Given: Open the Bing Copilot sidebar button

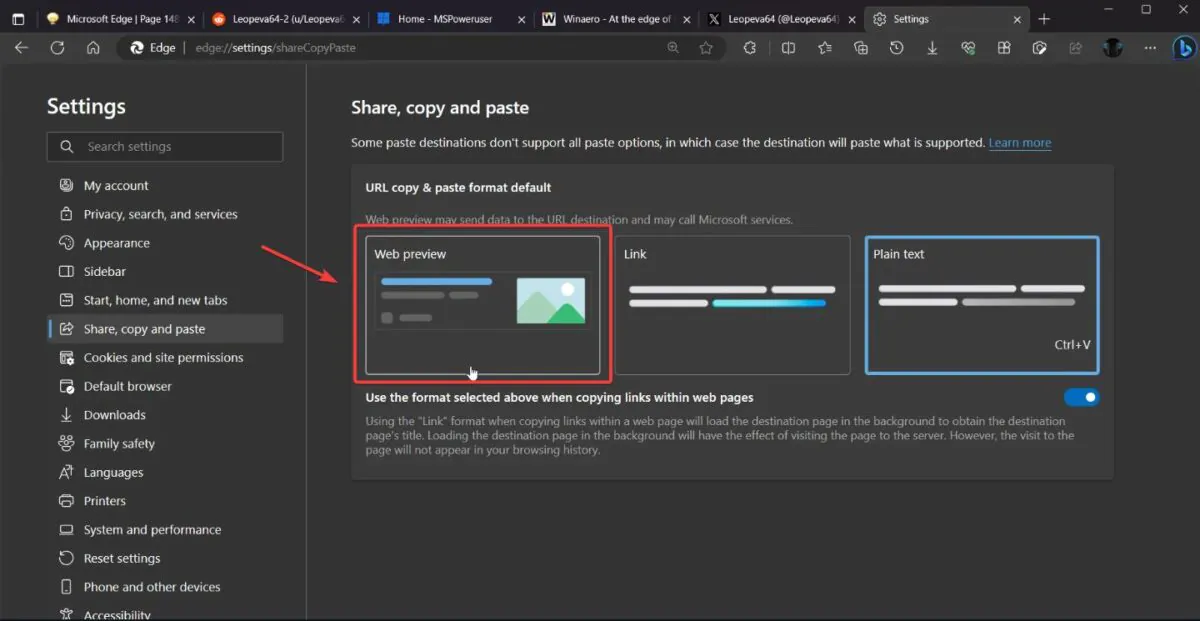Looking at the screenshot, I should tap(1183, 48).
